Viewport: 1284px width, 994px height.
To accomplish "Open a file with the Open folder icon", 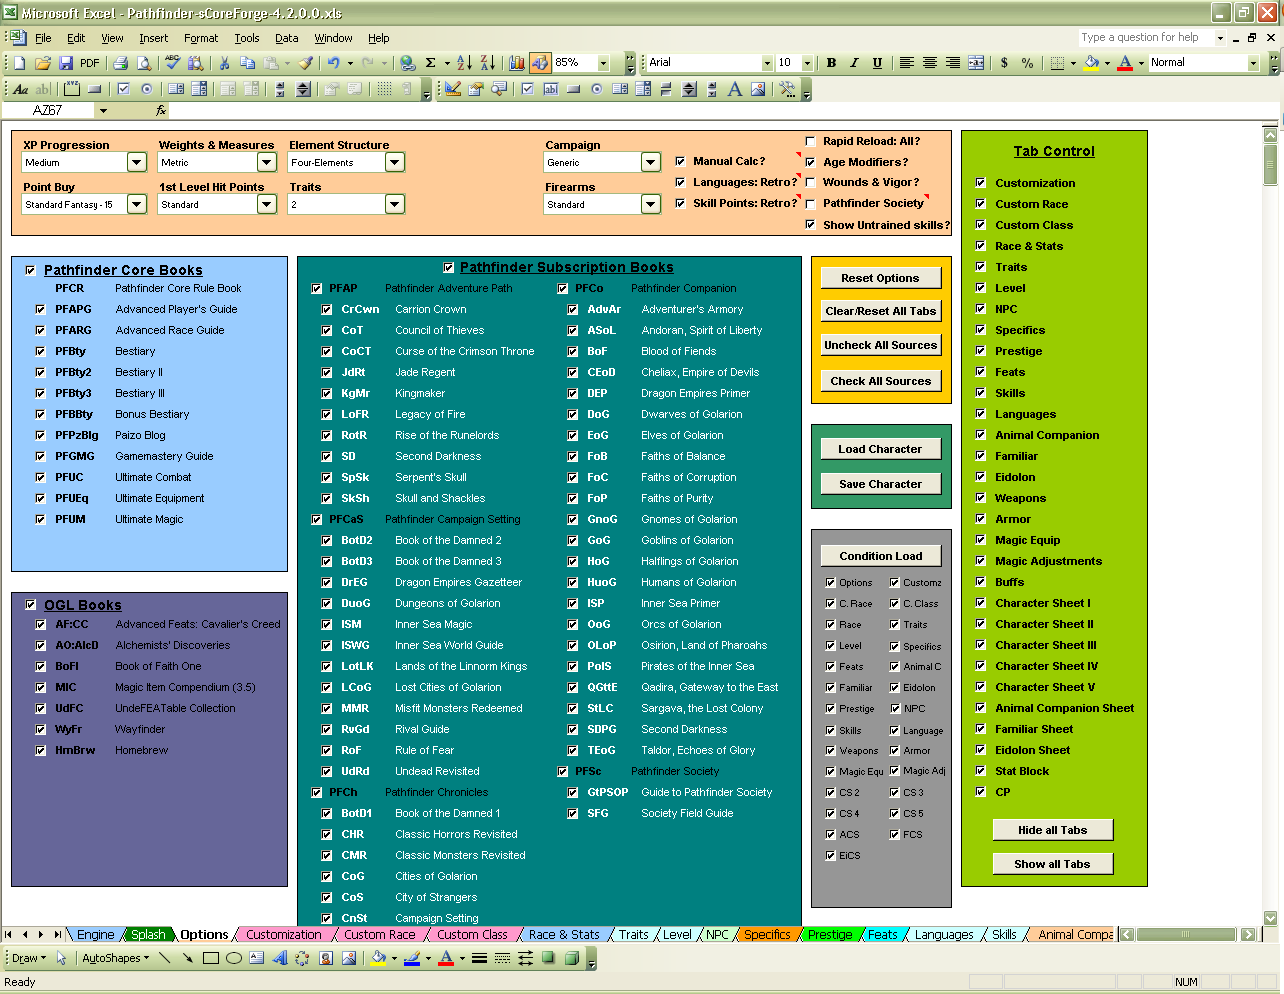I will tap(42, 63).
